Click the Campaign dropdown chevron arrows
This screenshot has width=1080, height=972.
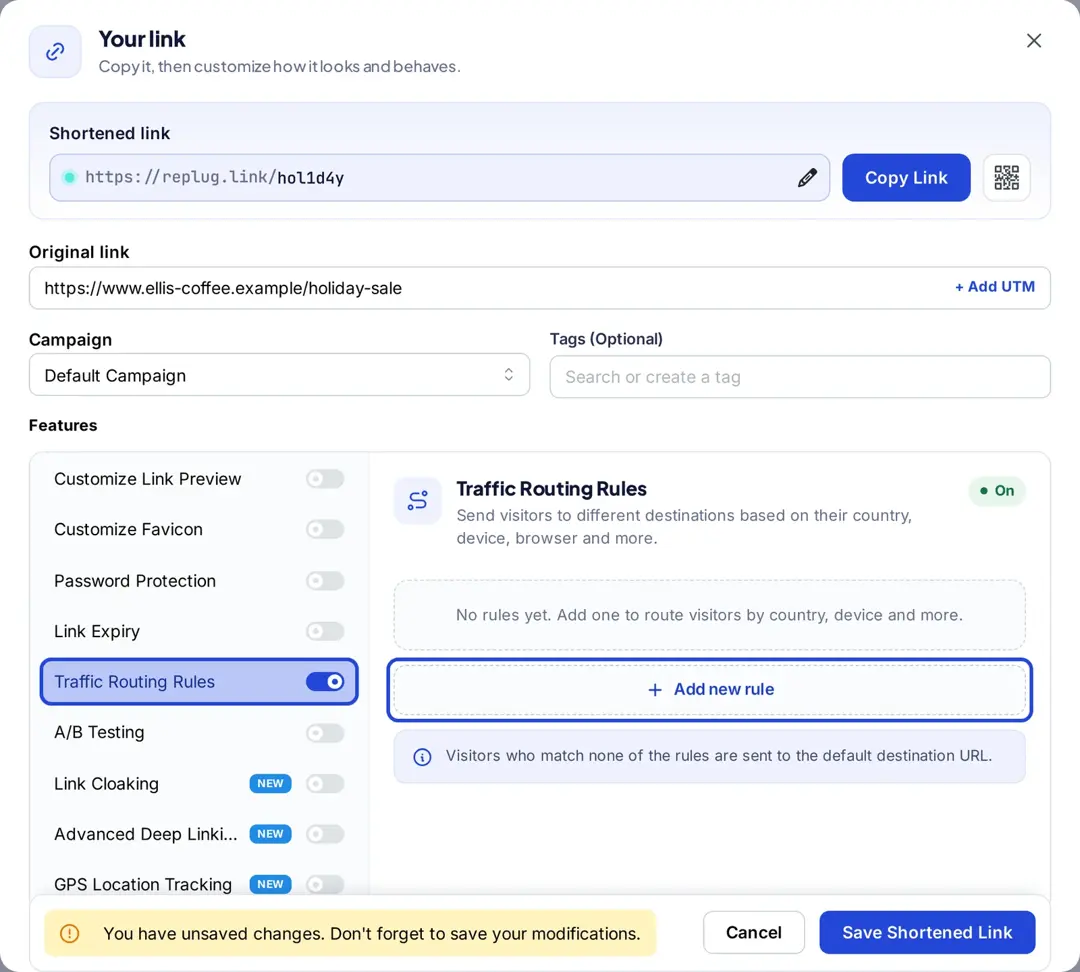(x=508, y=375)
